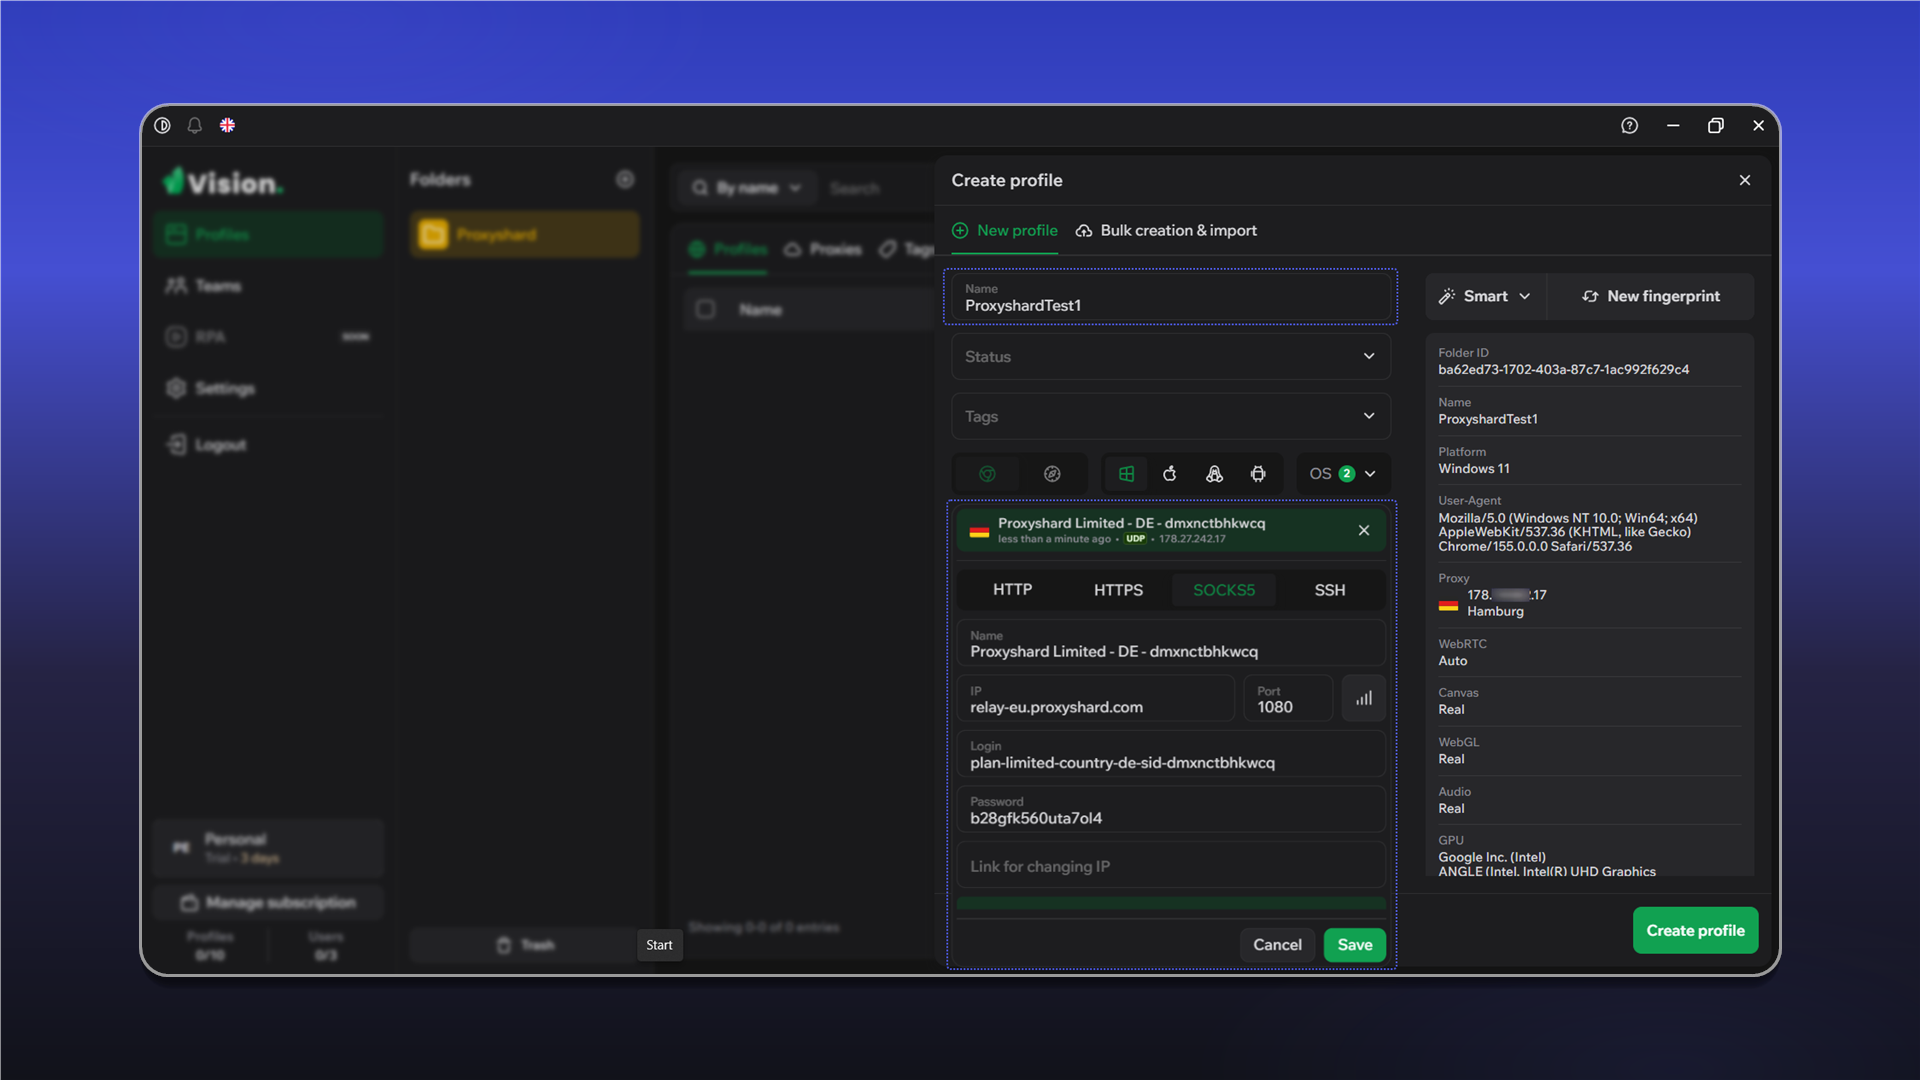This screenshot has height=1080, width=1920.
Task: Click the Link for changing IP field
Action: click(x=1171, y=866)
